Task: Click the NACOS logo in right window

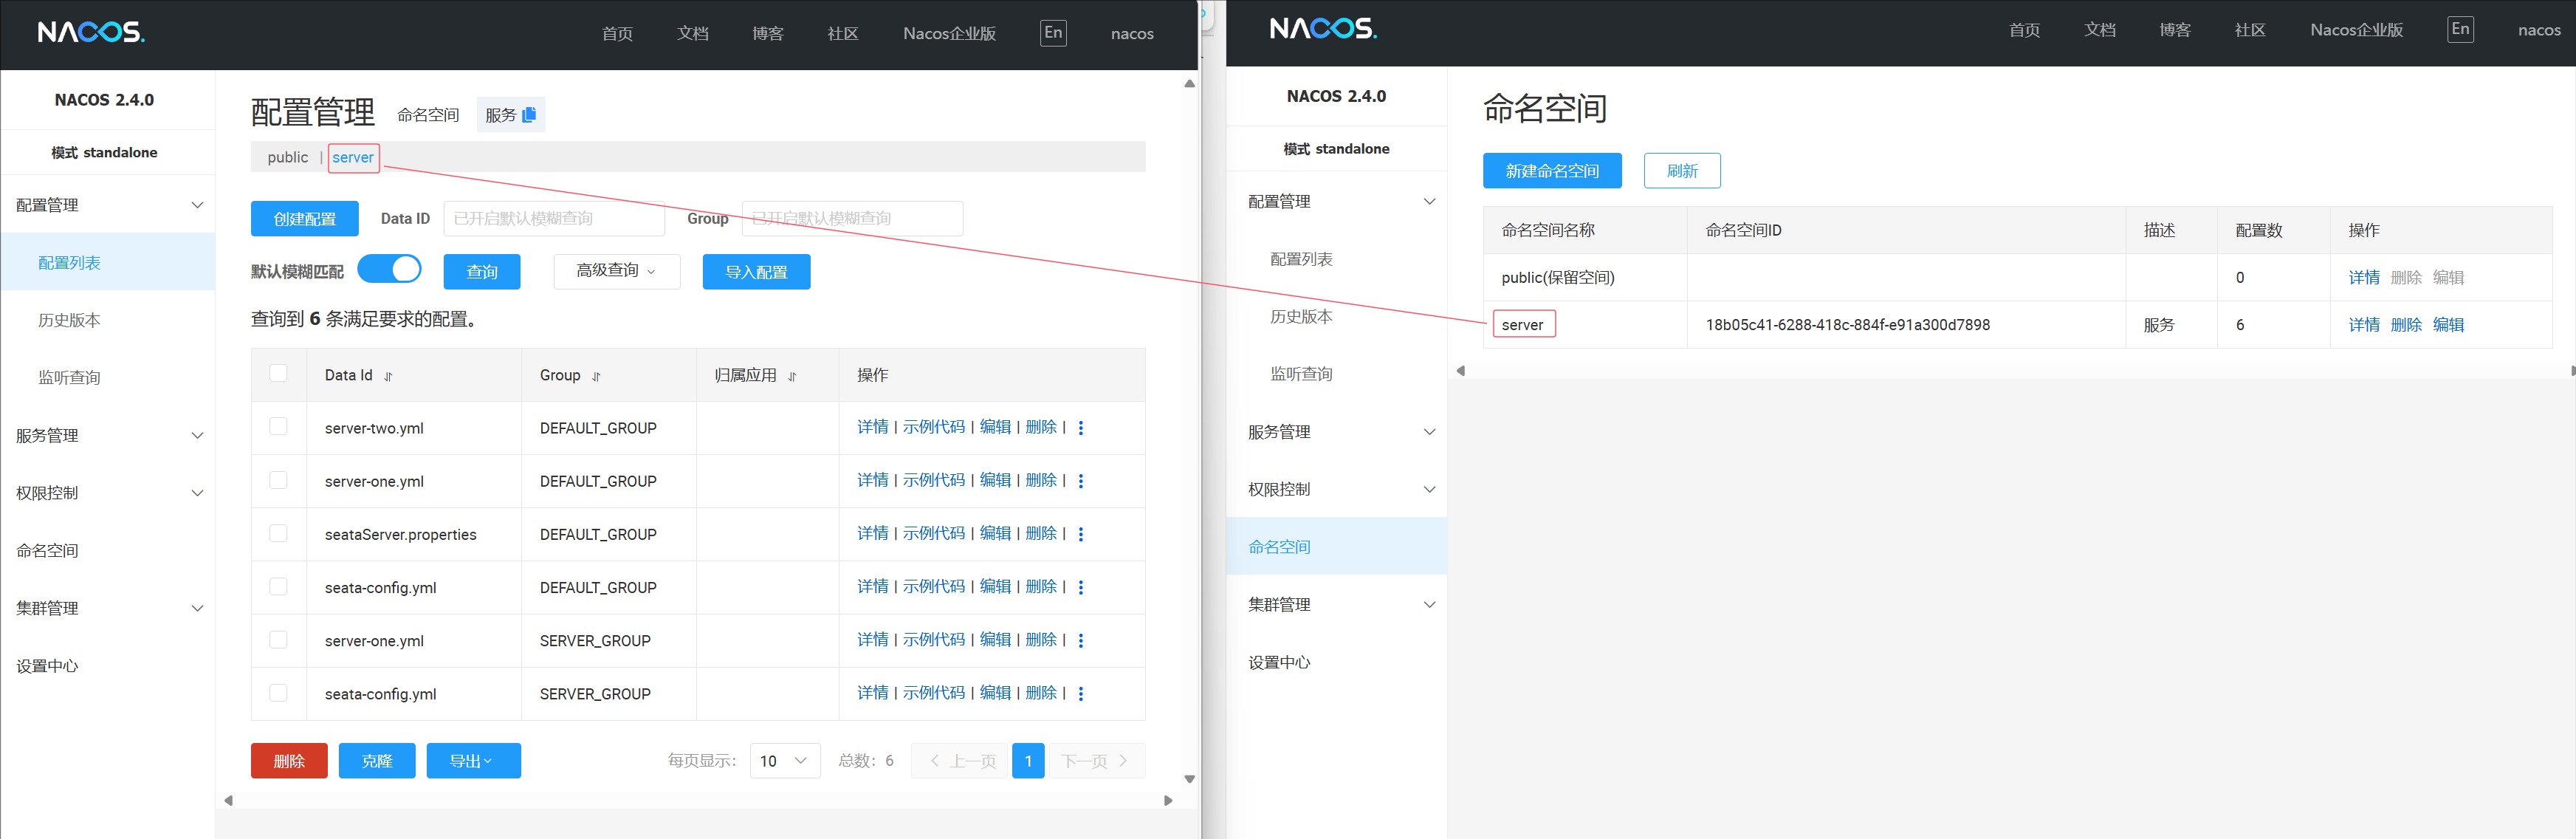Action: [x=1322, y=29]
